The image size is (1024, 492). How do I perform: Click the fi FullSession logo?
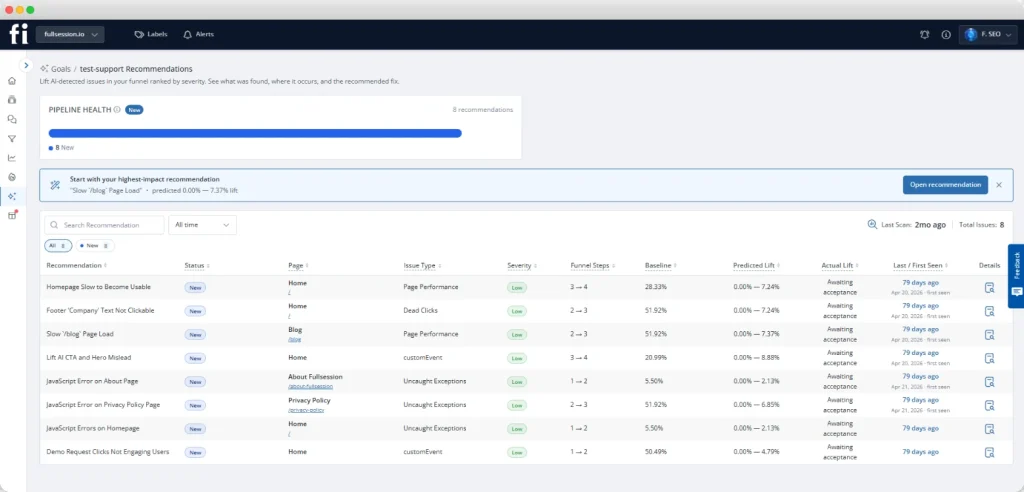18,34
